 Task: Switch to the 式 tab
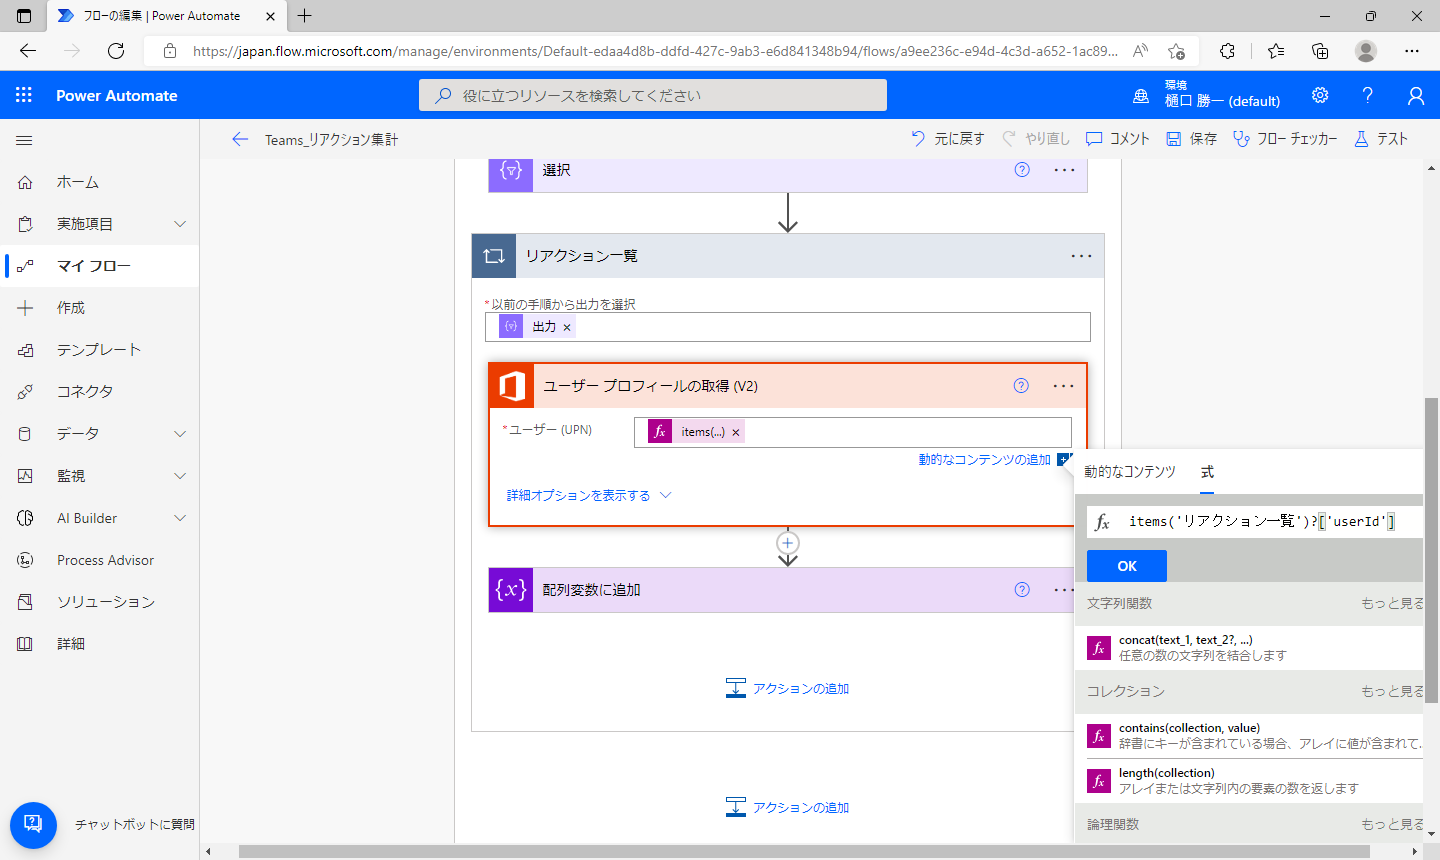pyautogui.click(x=1207, y=472)
